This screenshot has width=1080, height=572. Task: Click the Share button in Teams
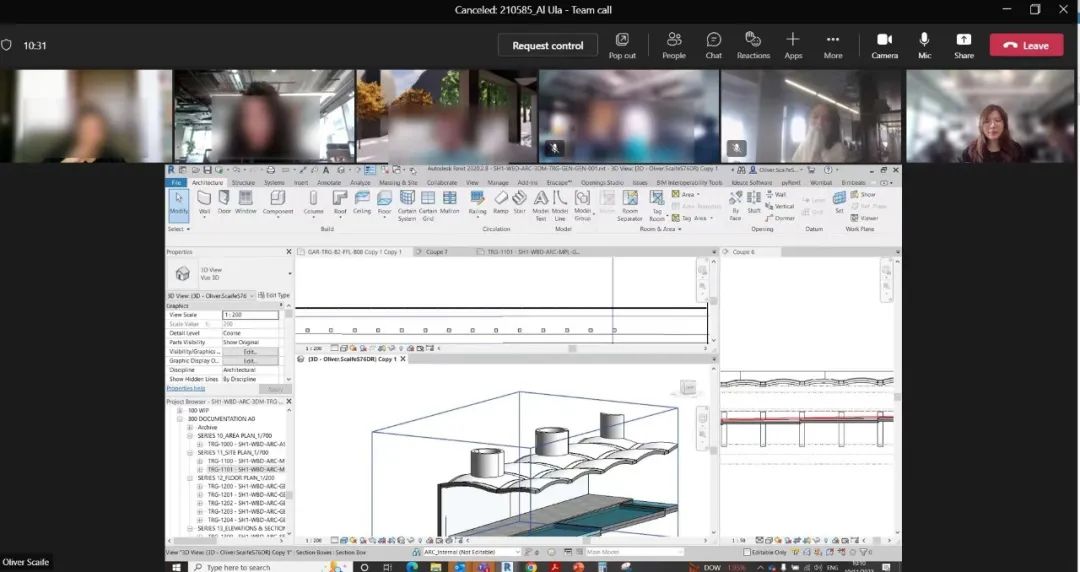(964, 45)
